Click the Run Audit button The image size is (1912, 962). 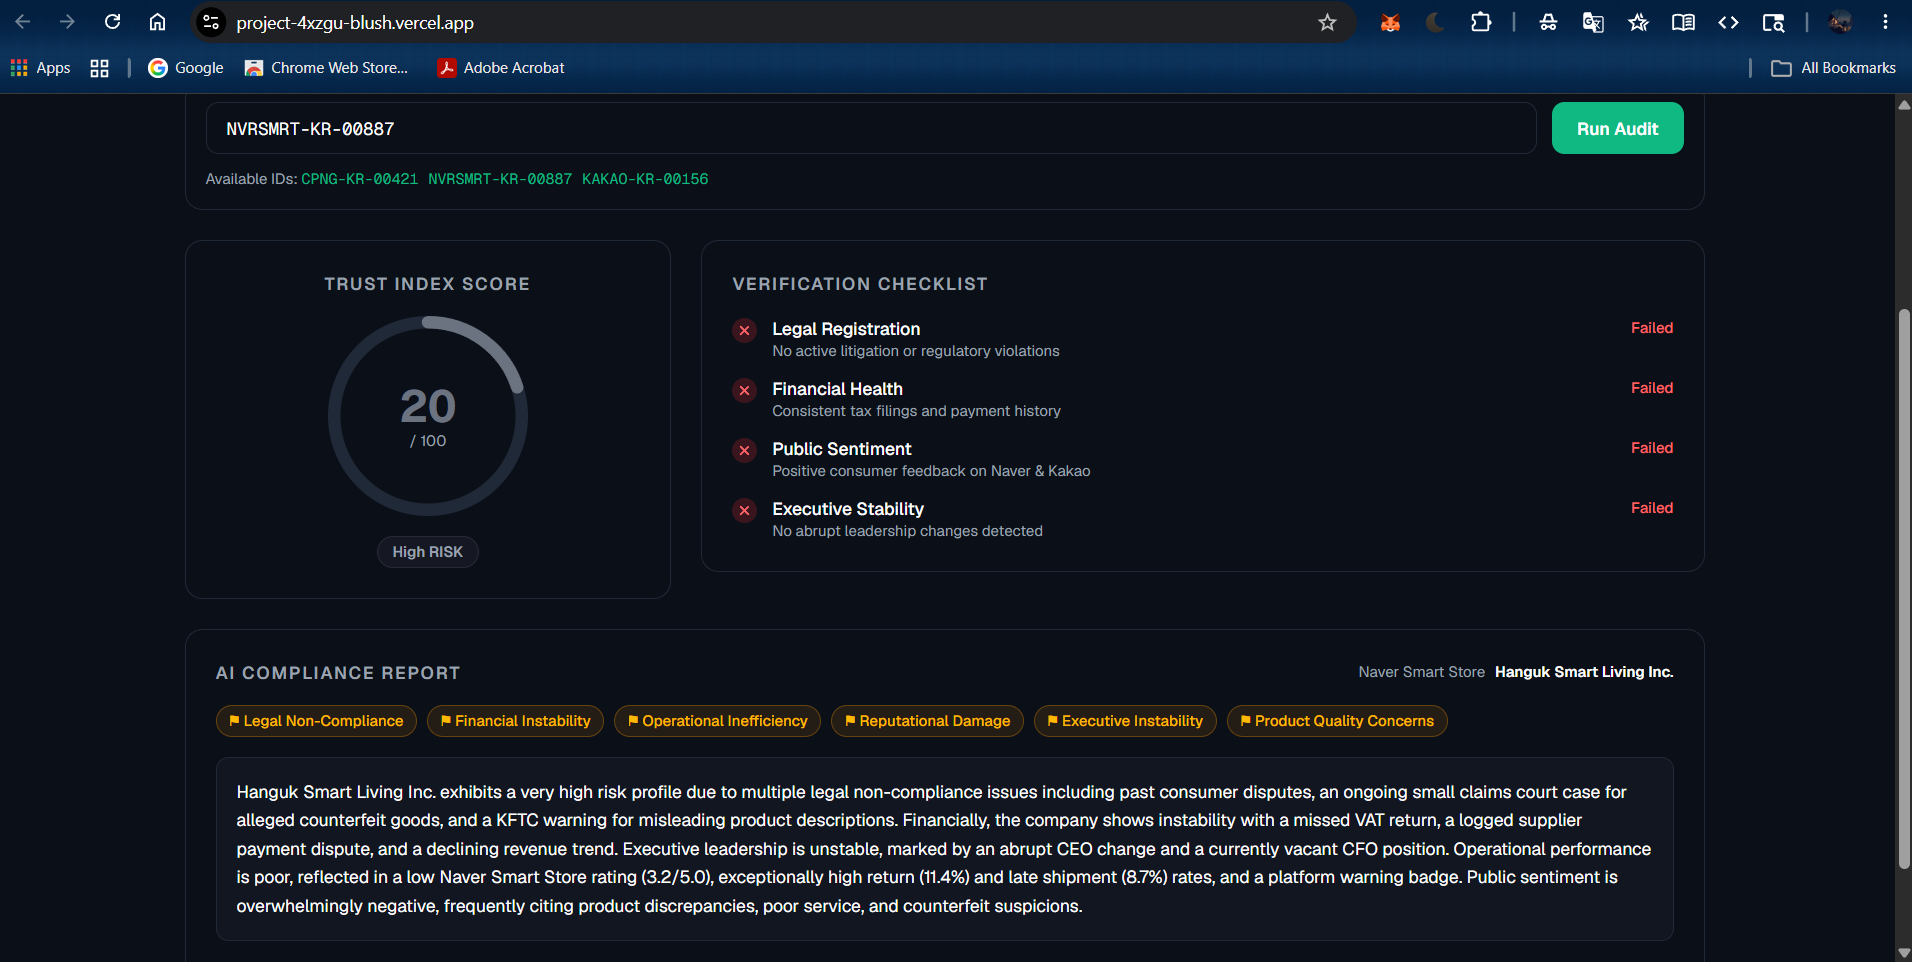[1617, 128]
